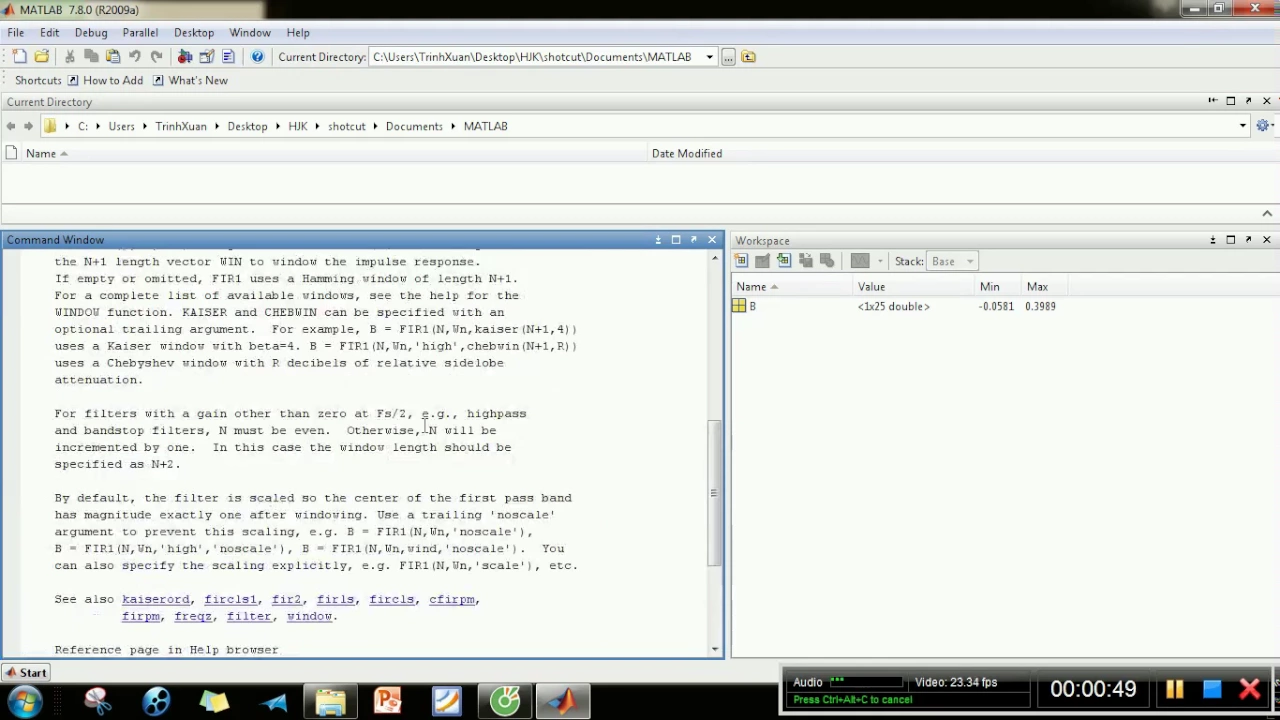Image resolution: width=1280 pixels, height=720 pixels.
Task: Open the Window menu
Action: point(250,32)
